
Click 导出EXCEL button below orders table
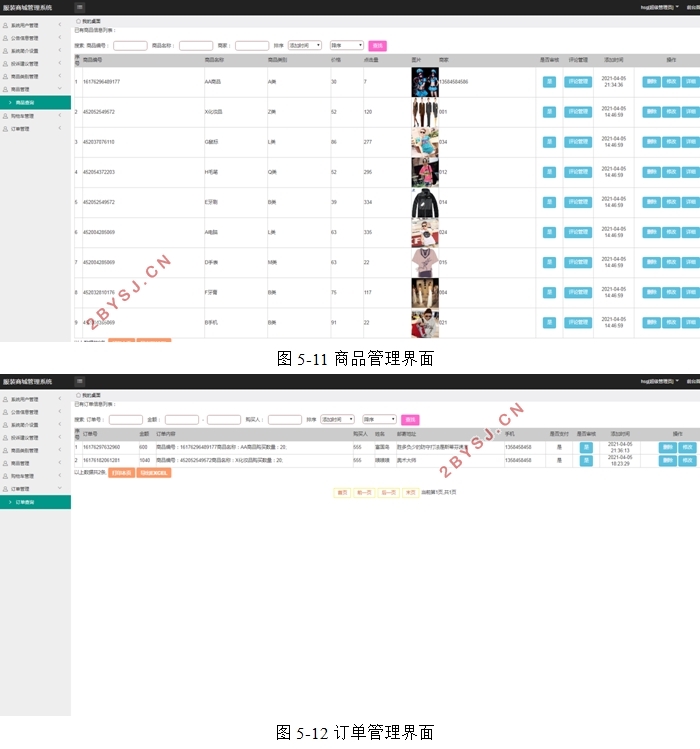(154, 473)
